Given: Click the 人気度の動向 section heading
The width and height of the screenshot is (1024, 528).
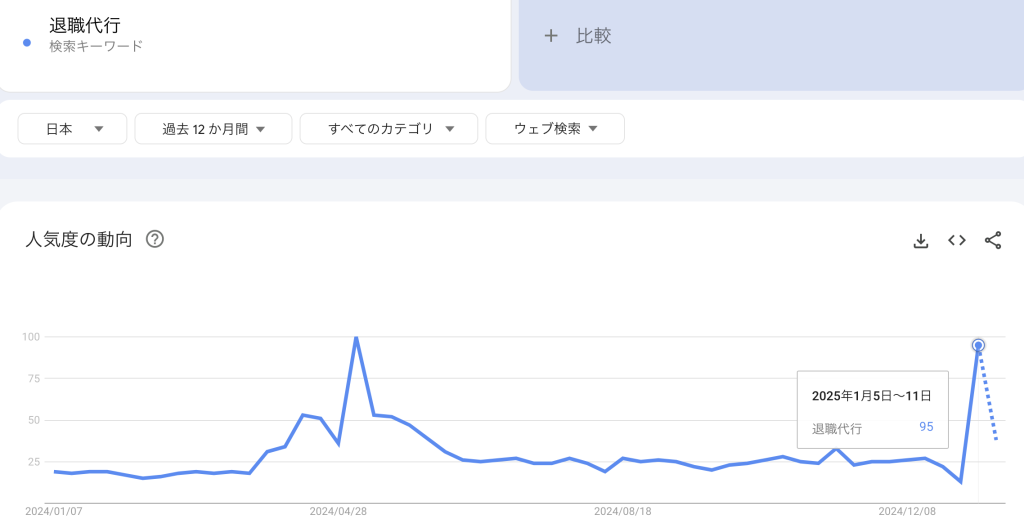Looking at the screenshot, I should tap(78, 239).
